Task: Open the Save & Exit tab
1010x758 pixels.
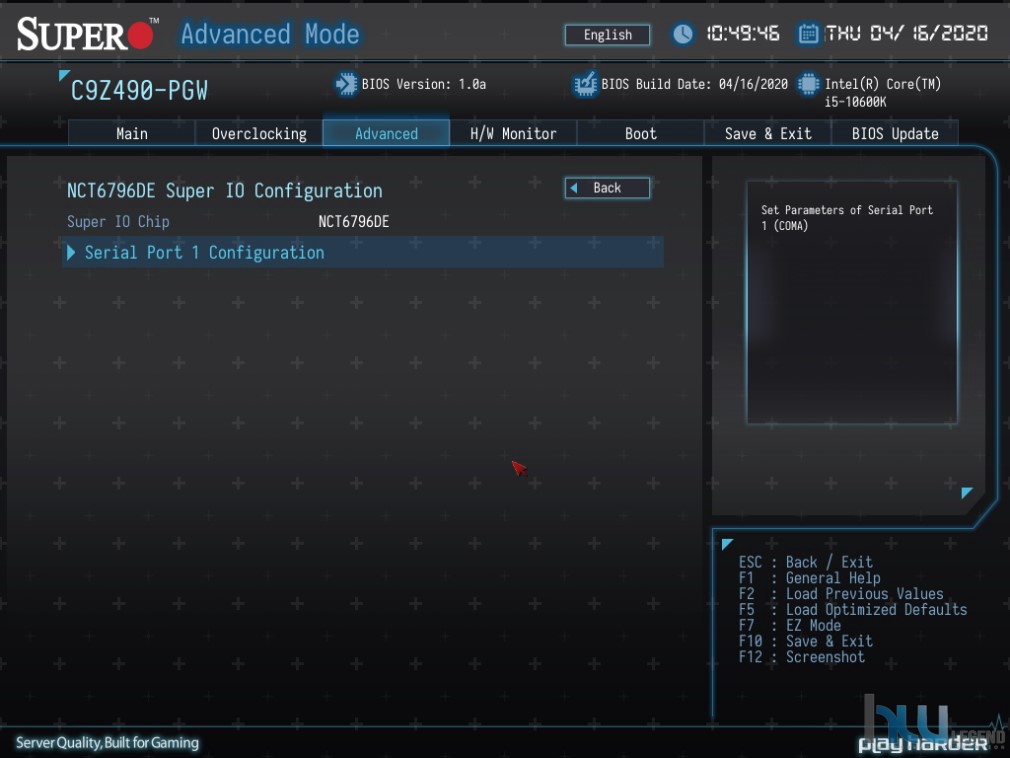Action: tap(768, 133)
